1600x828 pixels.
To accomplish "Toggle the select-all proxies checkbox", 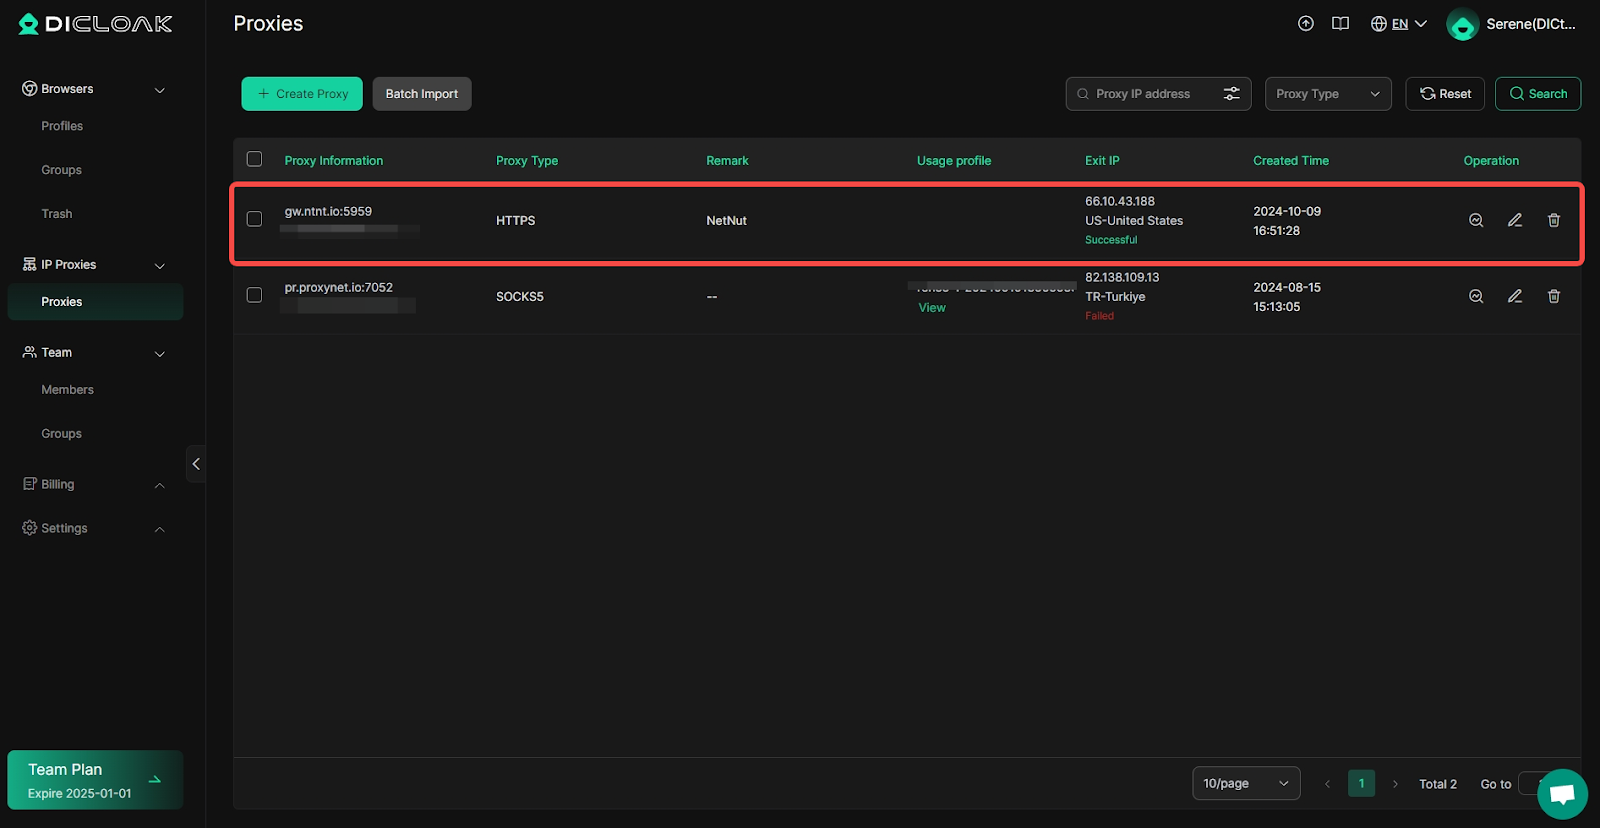I will (x=254, y=159).
